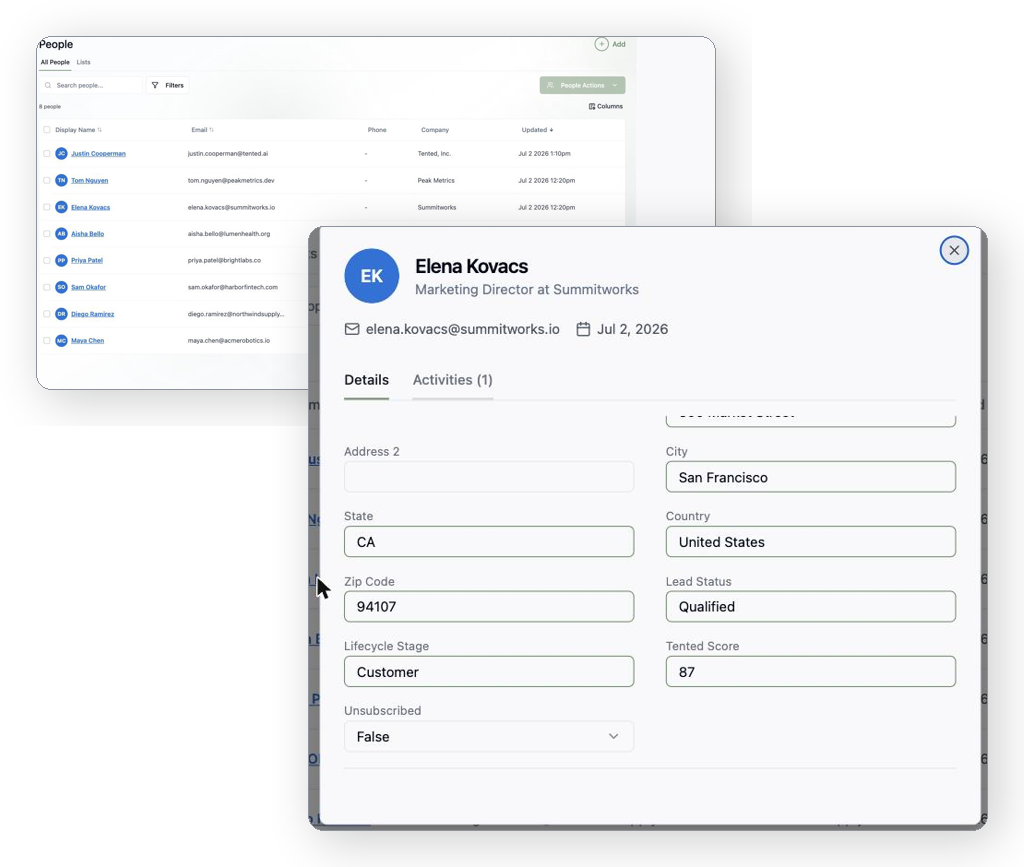
Task: Toggle the select-all checkbox in table header
Action: click(46, 130)
